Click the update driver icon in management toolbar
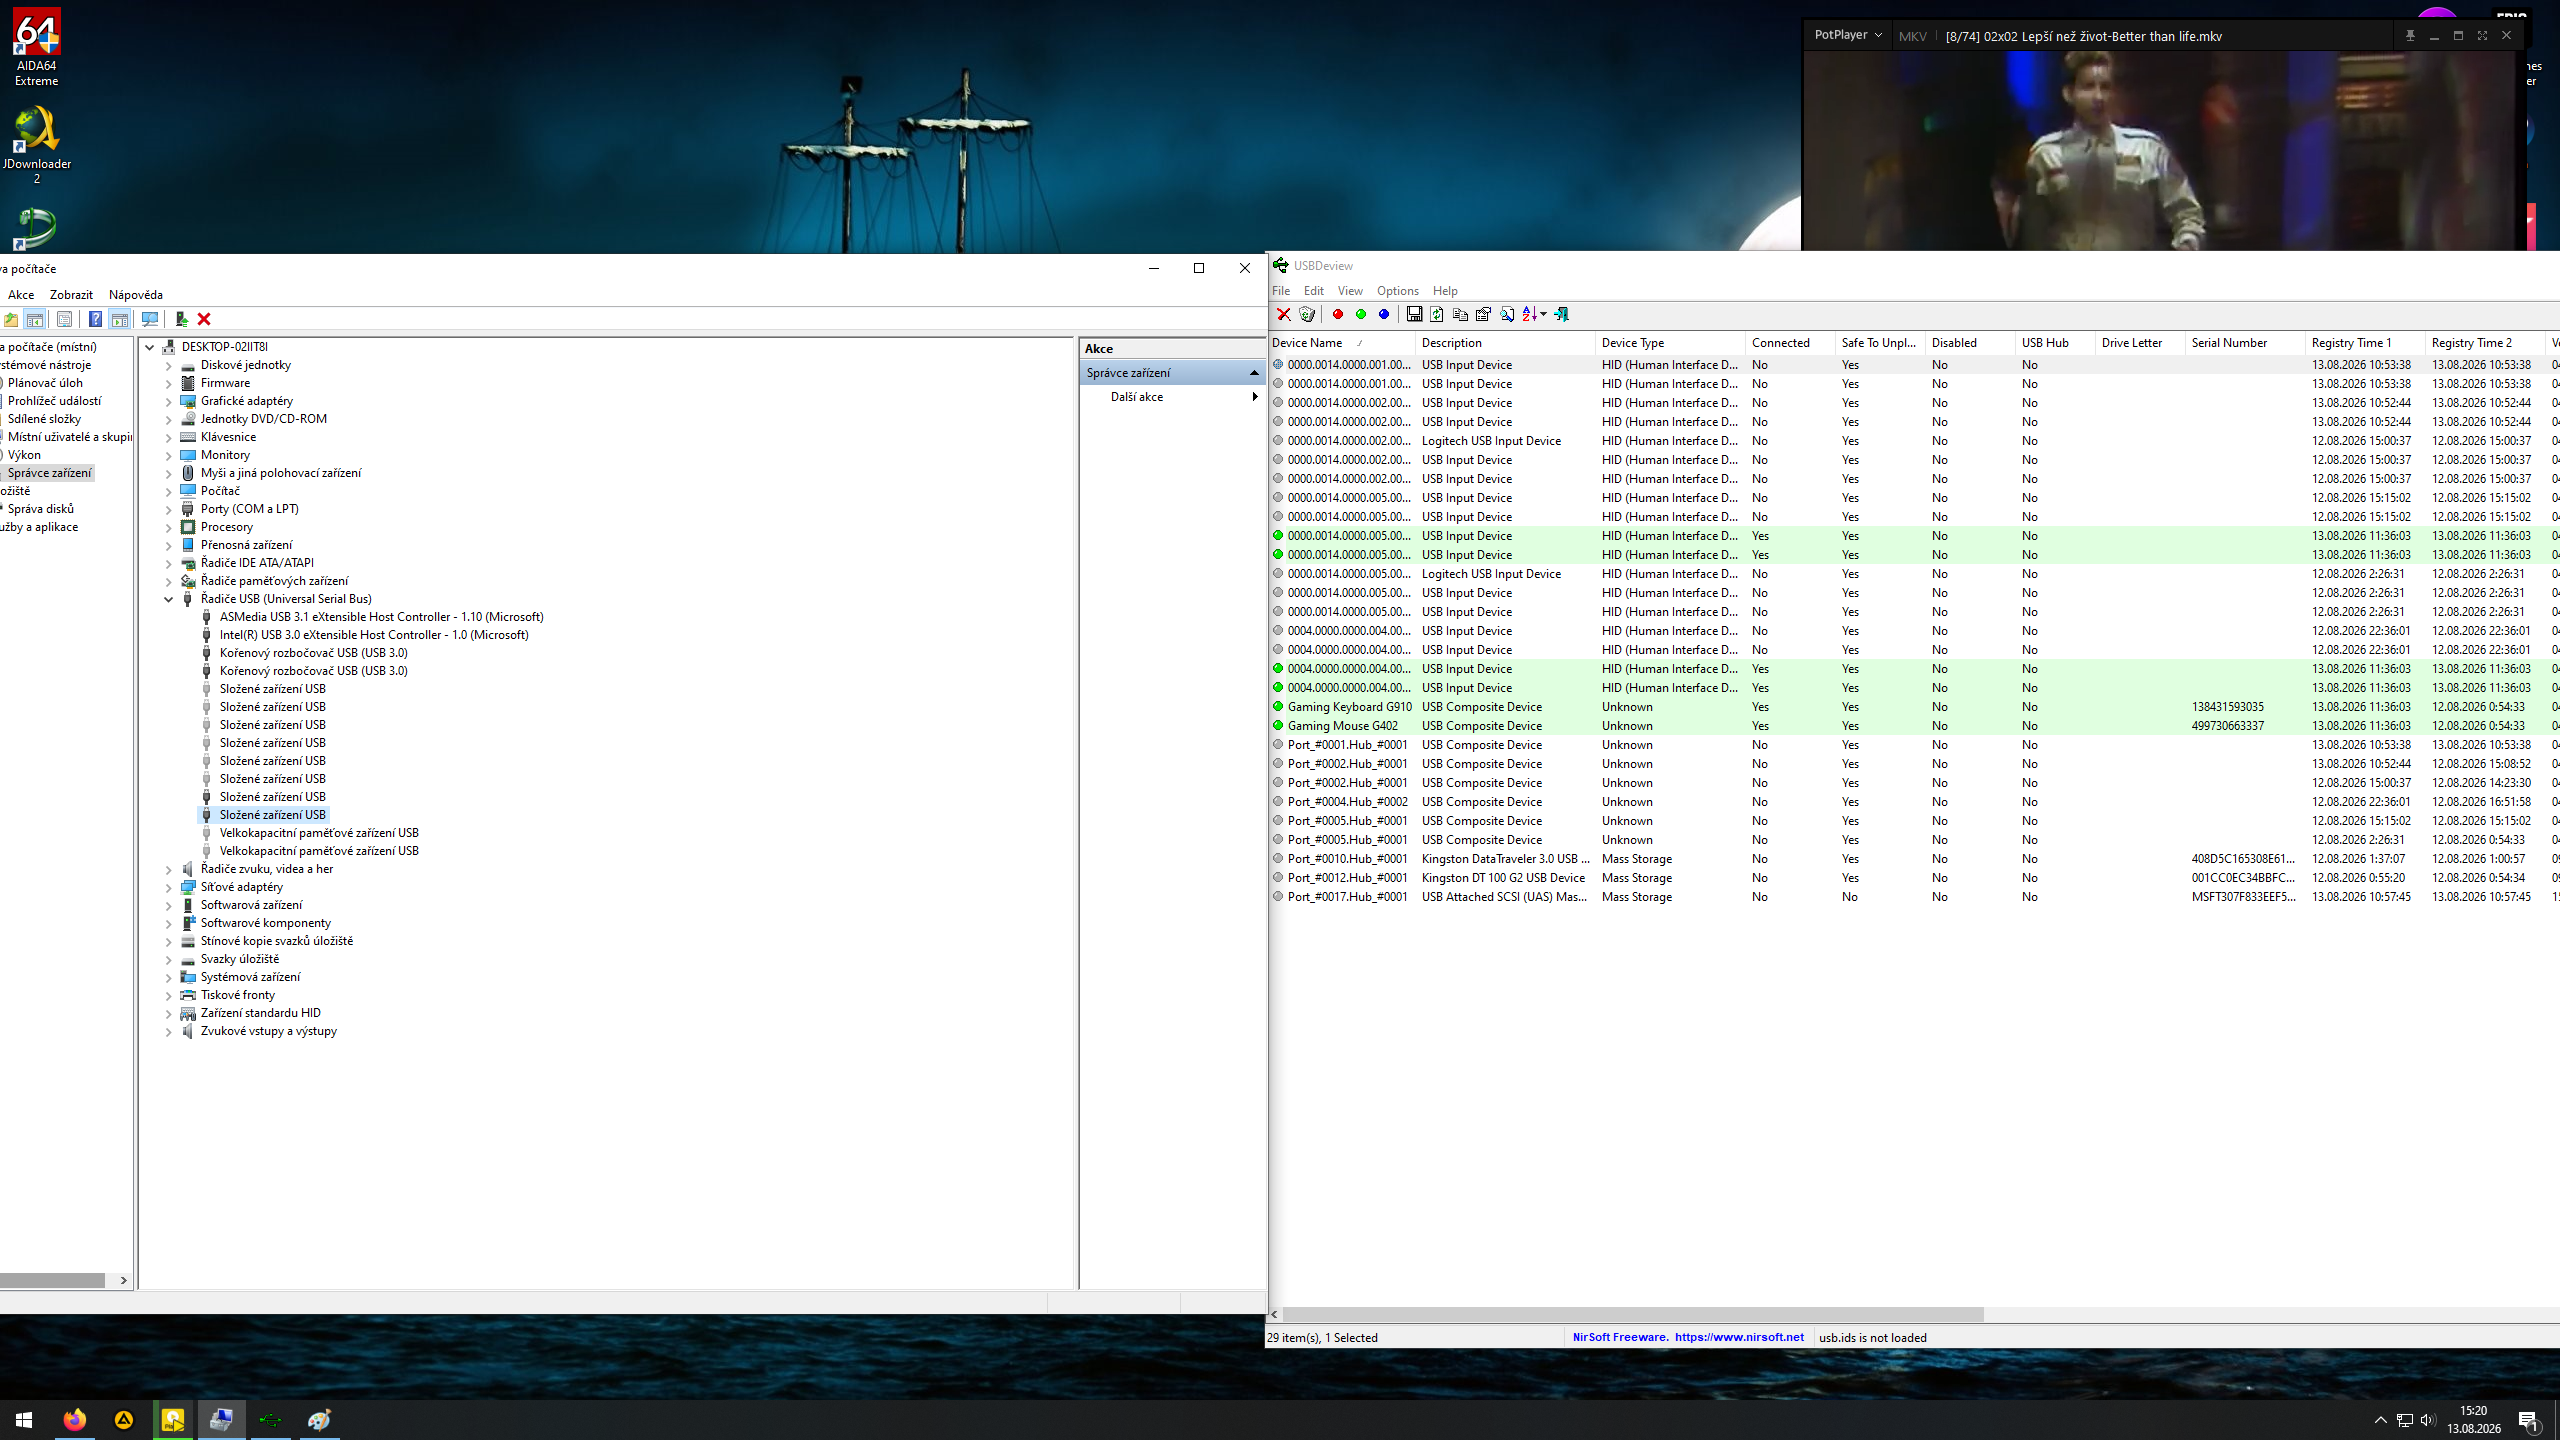Viewport: 2560px width, 1440px height. [x=181, y=319]
